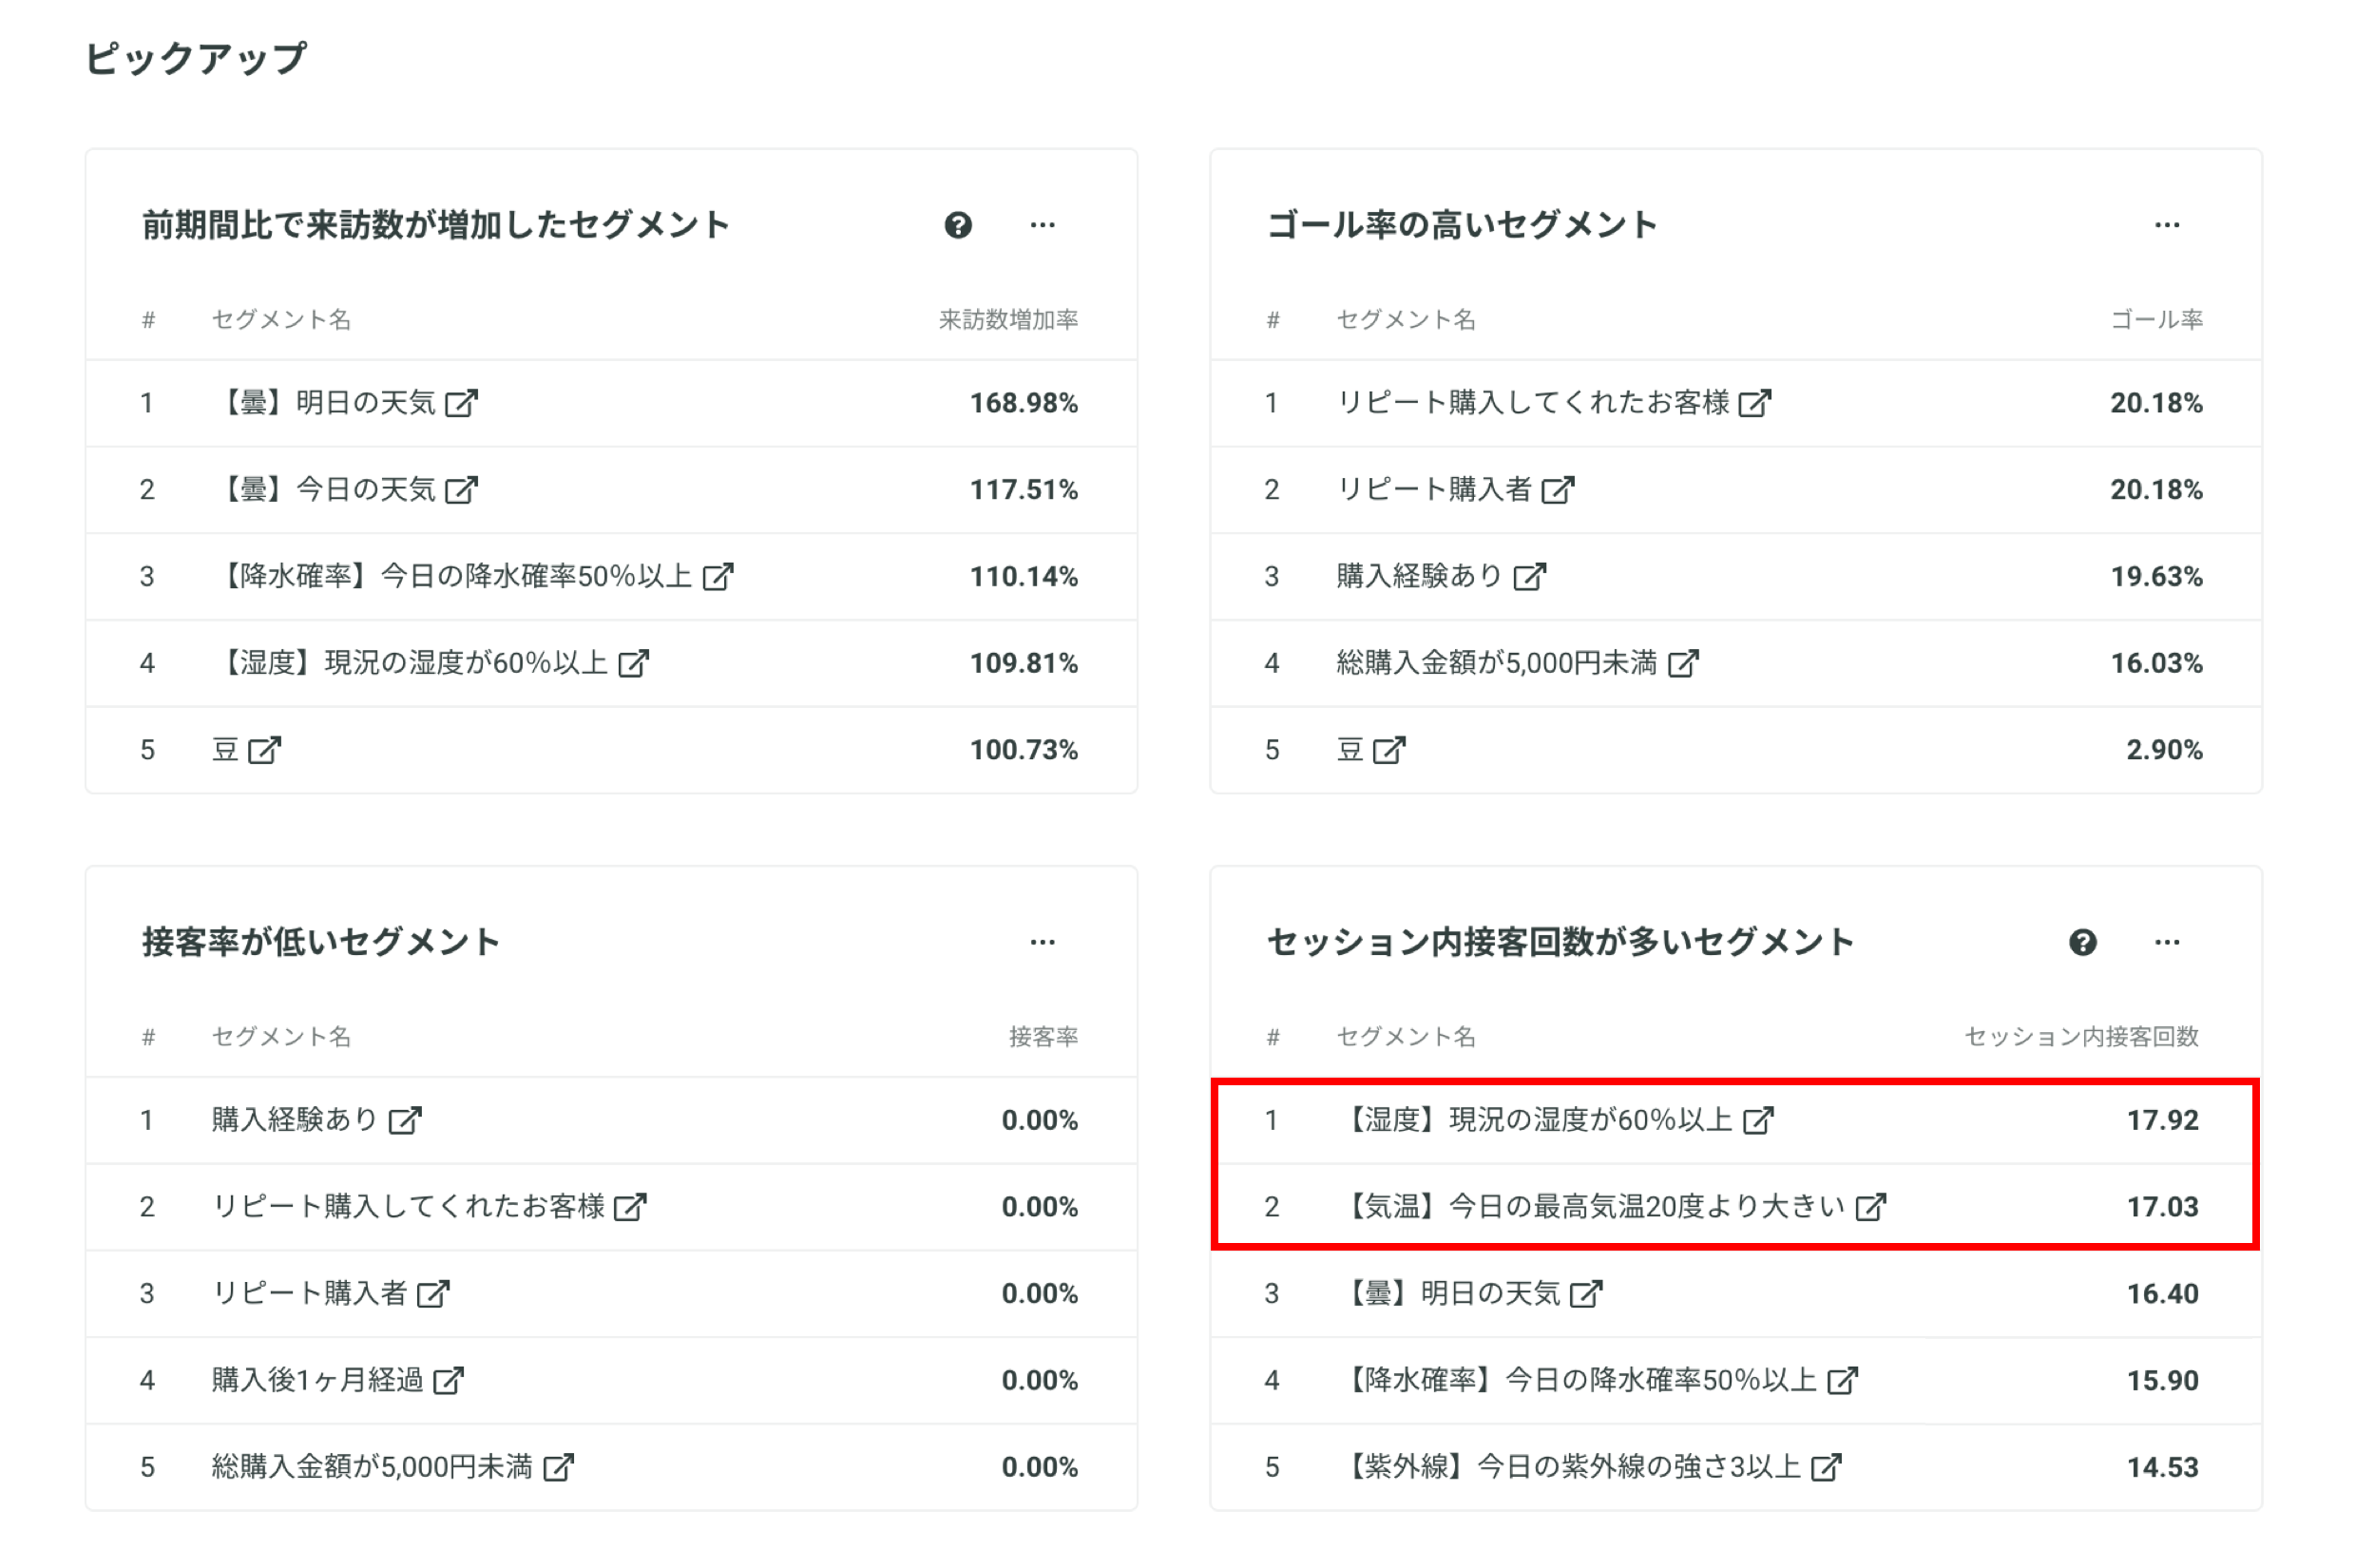The image size is (2355, 1568).
Task: Open external link for 【降水確率】今日の降水確率50%以上 in visit-increase card
Action: pyautogui.click(x=717, y=577)
